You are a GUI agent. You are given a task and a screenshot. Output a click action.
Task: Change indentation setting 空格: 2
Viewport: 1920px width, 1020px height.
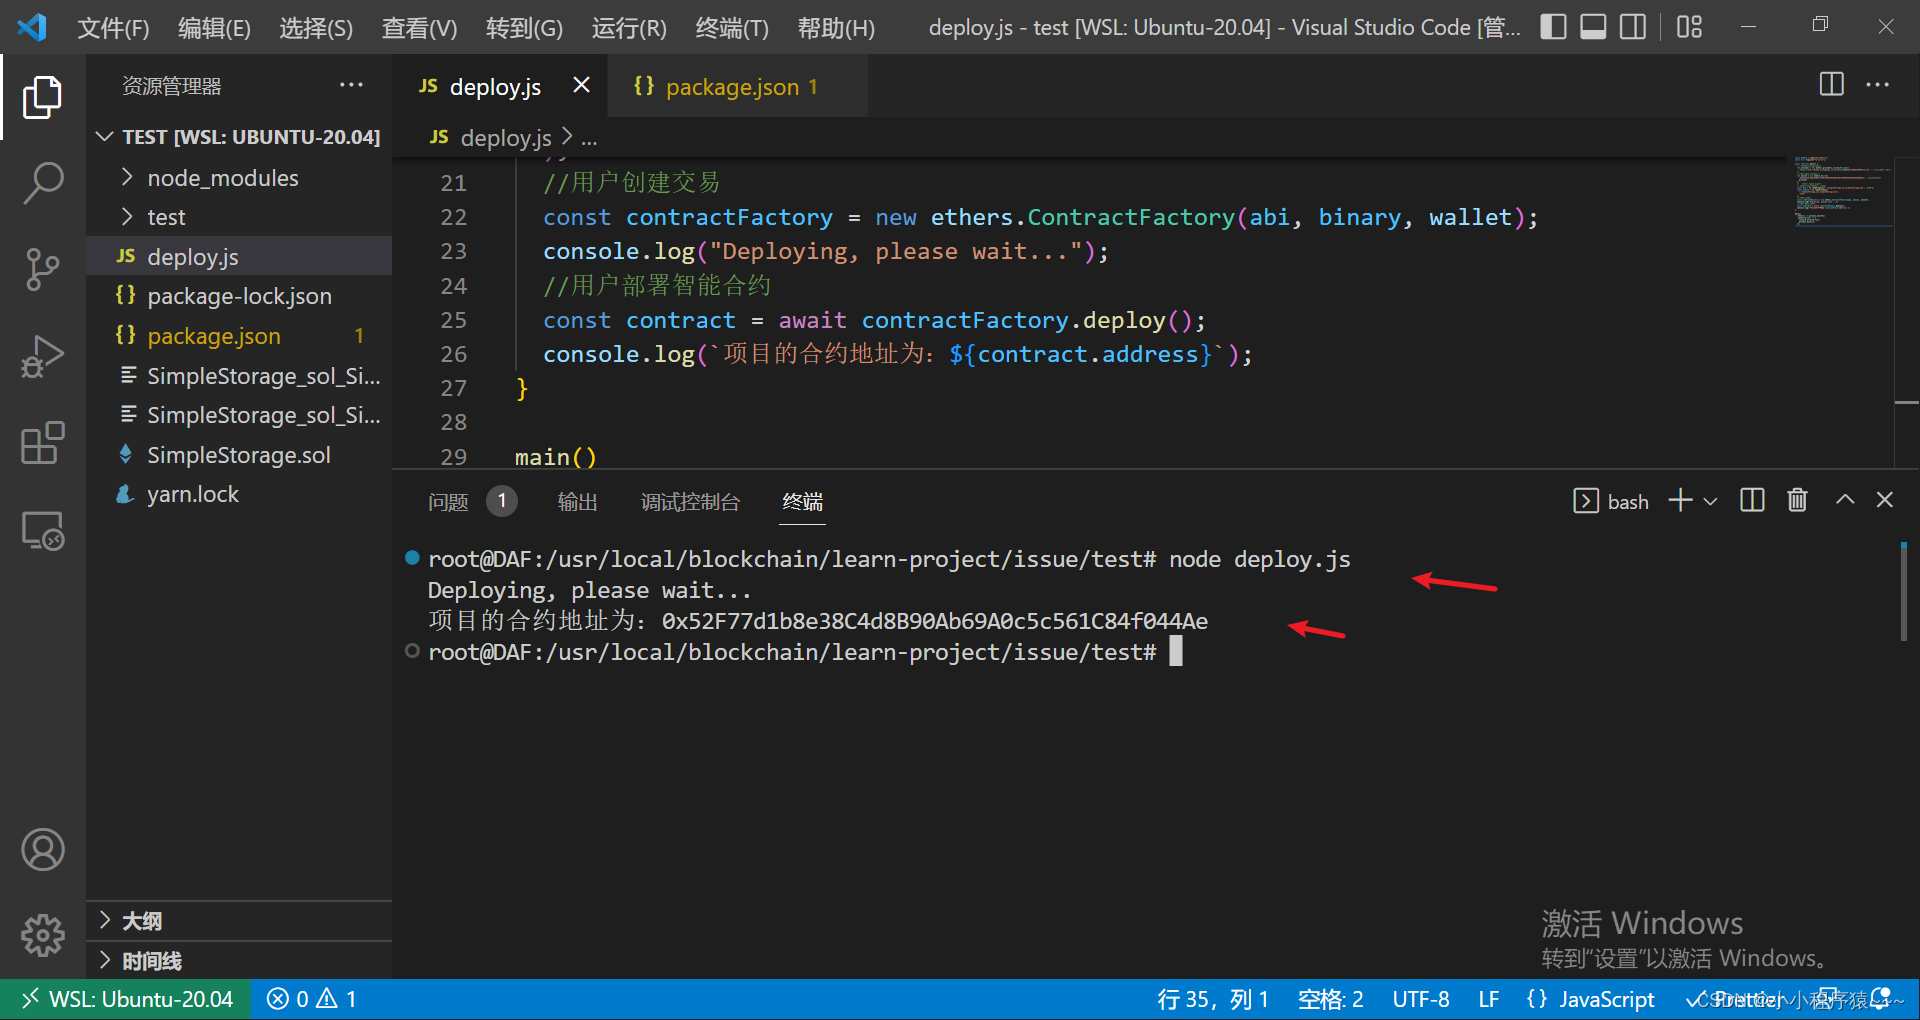(x=1330, y=999)
